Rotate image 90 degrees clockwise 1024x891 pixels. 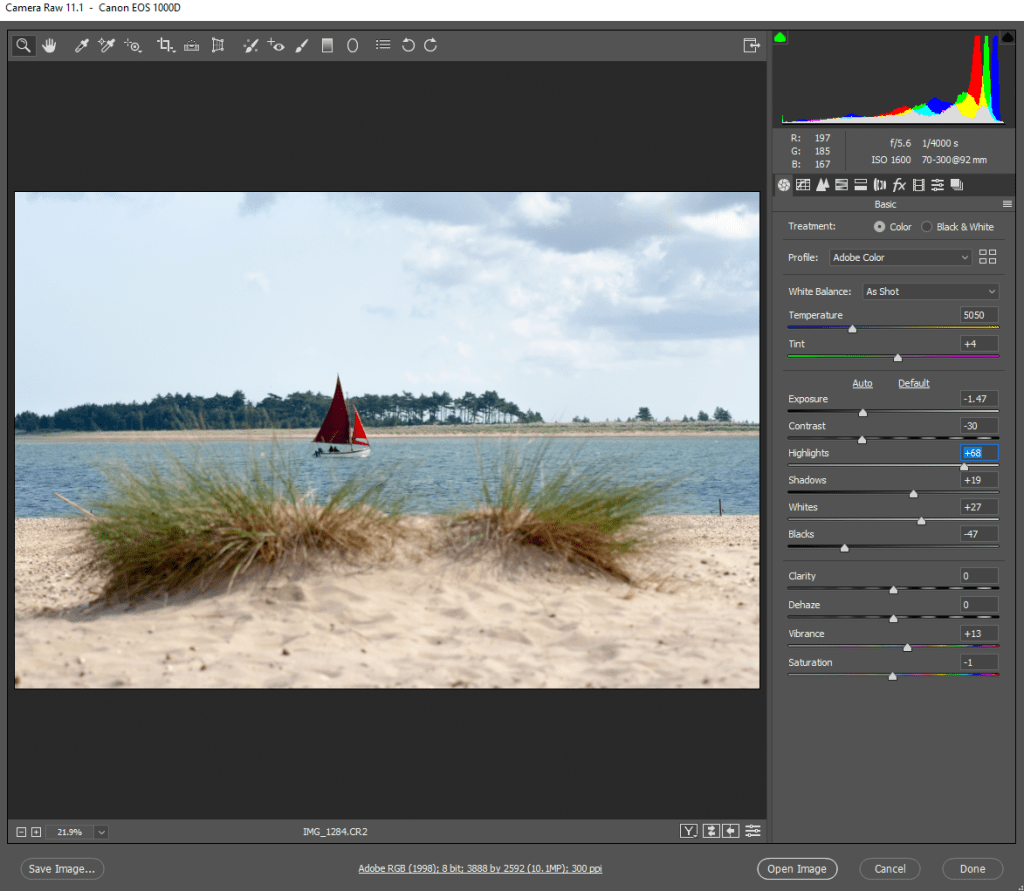pyautogui.click(x=431, y=45)
